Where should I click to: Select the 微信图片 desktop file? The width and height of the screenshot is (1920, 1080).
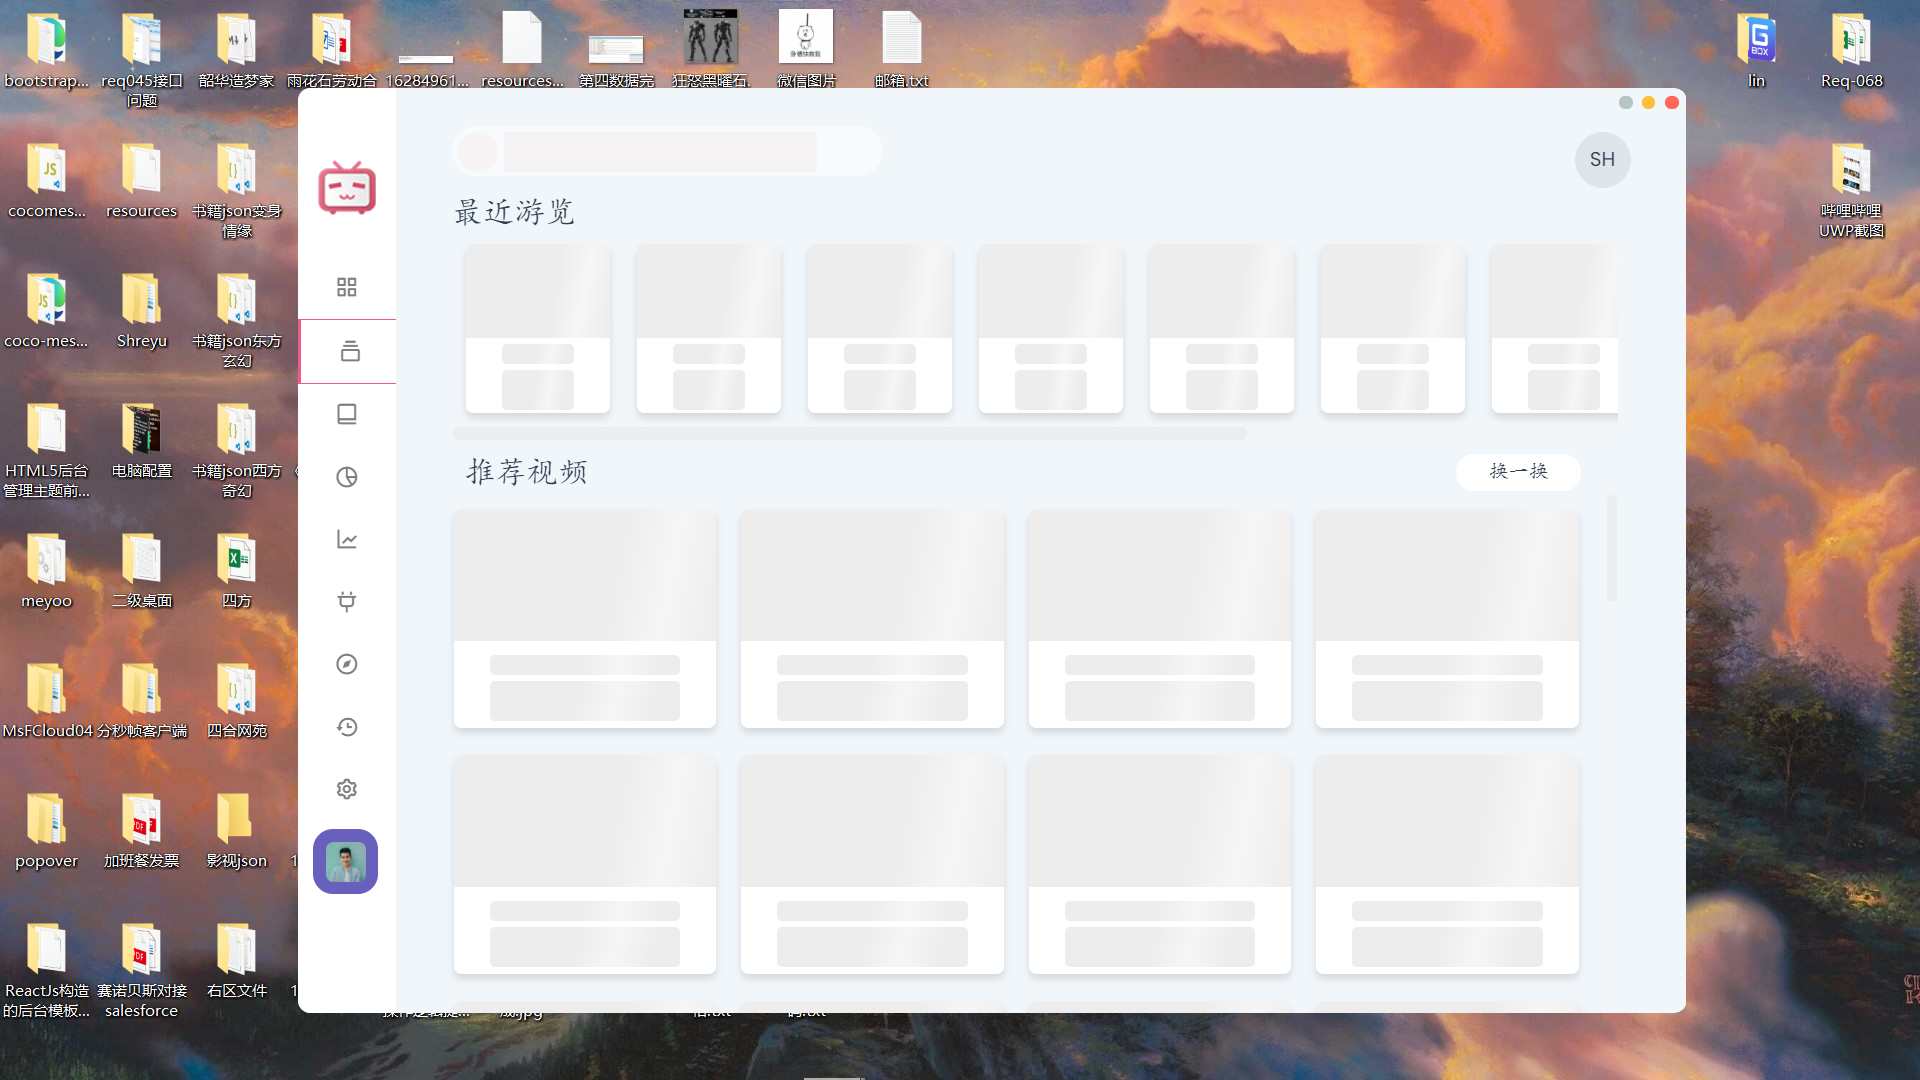coord(806,50)
